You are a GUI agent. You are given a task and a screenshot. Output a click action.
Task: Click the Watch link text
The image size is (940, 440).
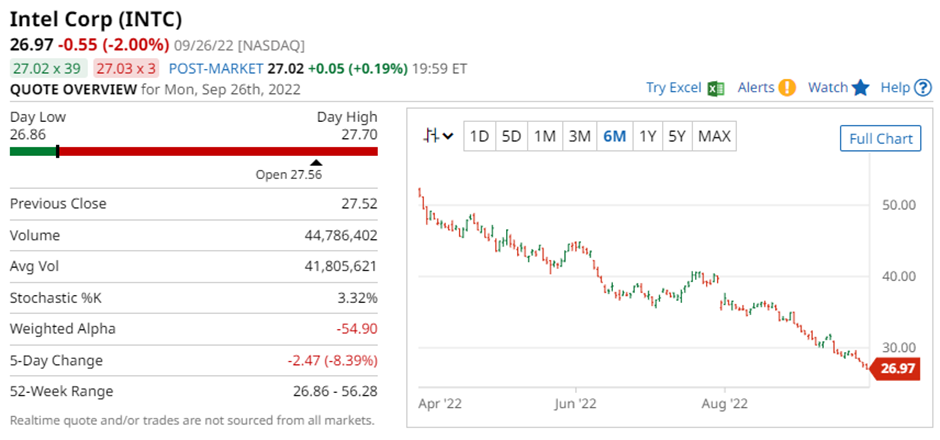pos(827,88)
